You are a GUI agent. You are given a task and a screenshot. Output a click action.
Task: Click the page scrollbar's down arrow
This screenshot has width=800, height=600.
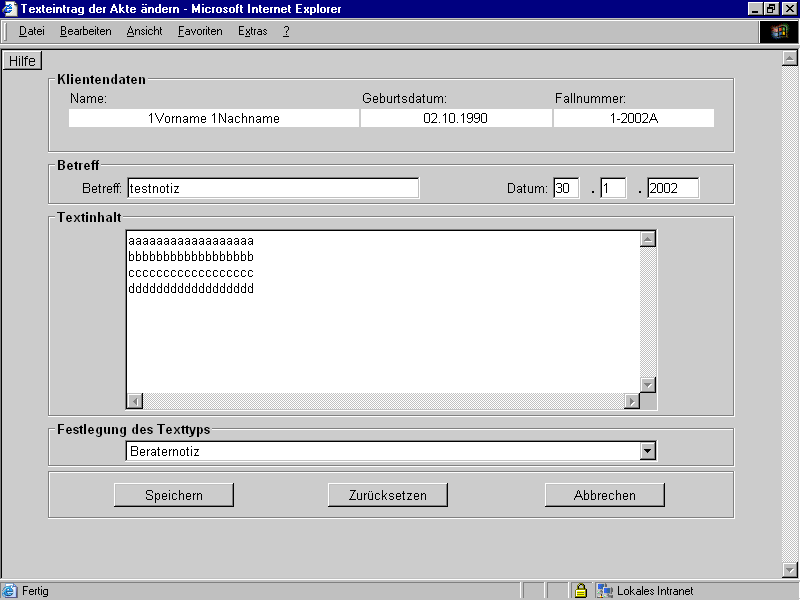(x=789, y=570)
